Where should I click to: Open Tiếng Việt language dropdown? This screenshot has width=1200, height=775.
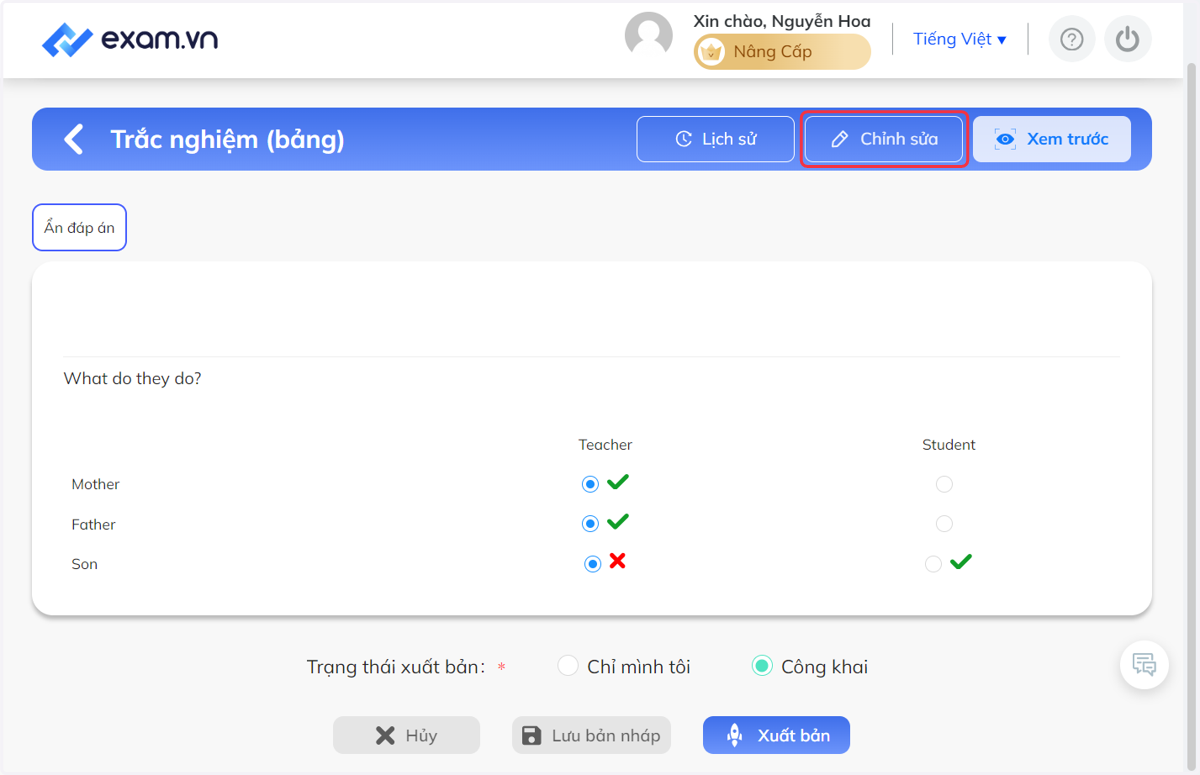tap(960, 39)
